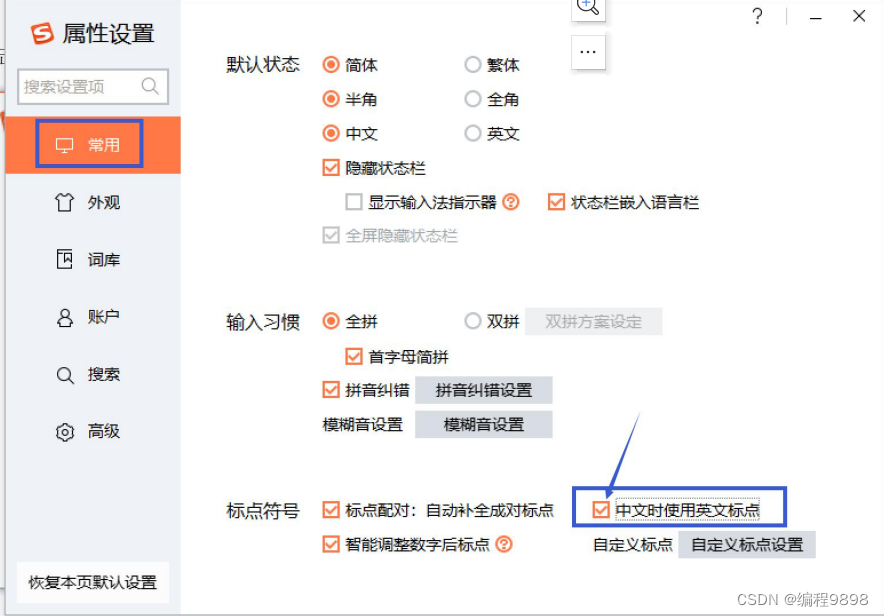Toggle the 中文时使用英文标点 checkbox
This screenshot has width=884, height=616.
[x=601, y=510]
